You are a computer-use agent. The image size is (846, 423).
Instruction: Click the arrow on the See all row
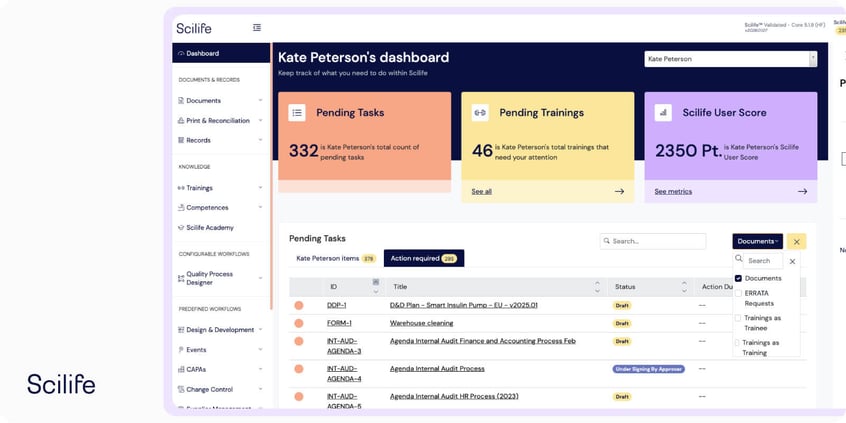tap(619, 192)
